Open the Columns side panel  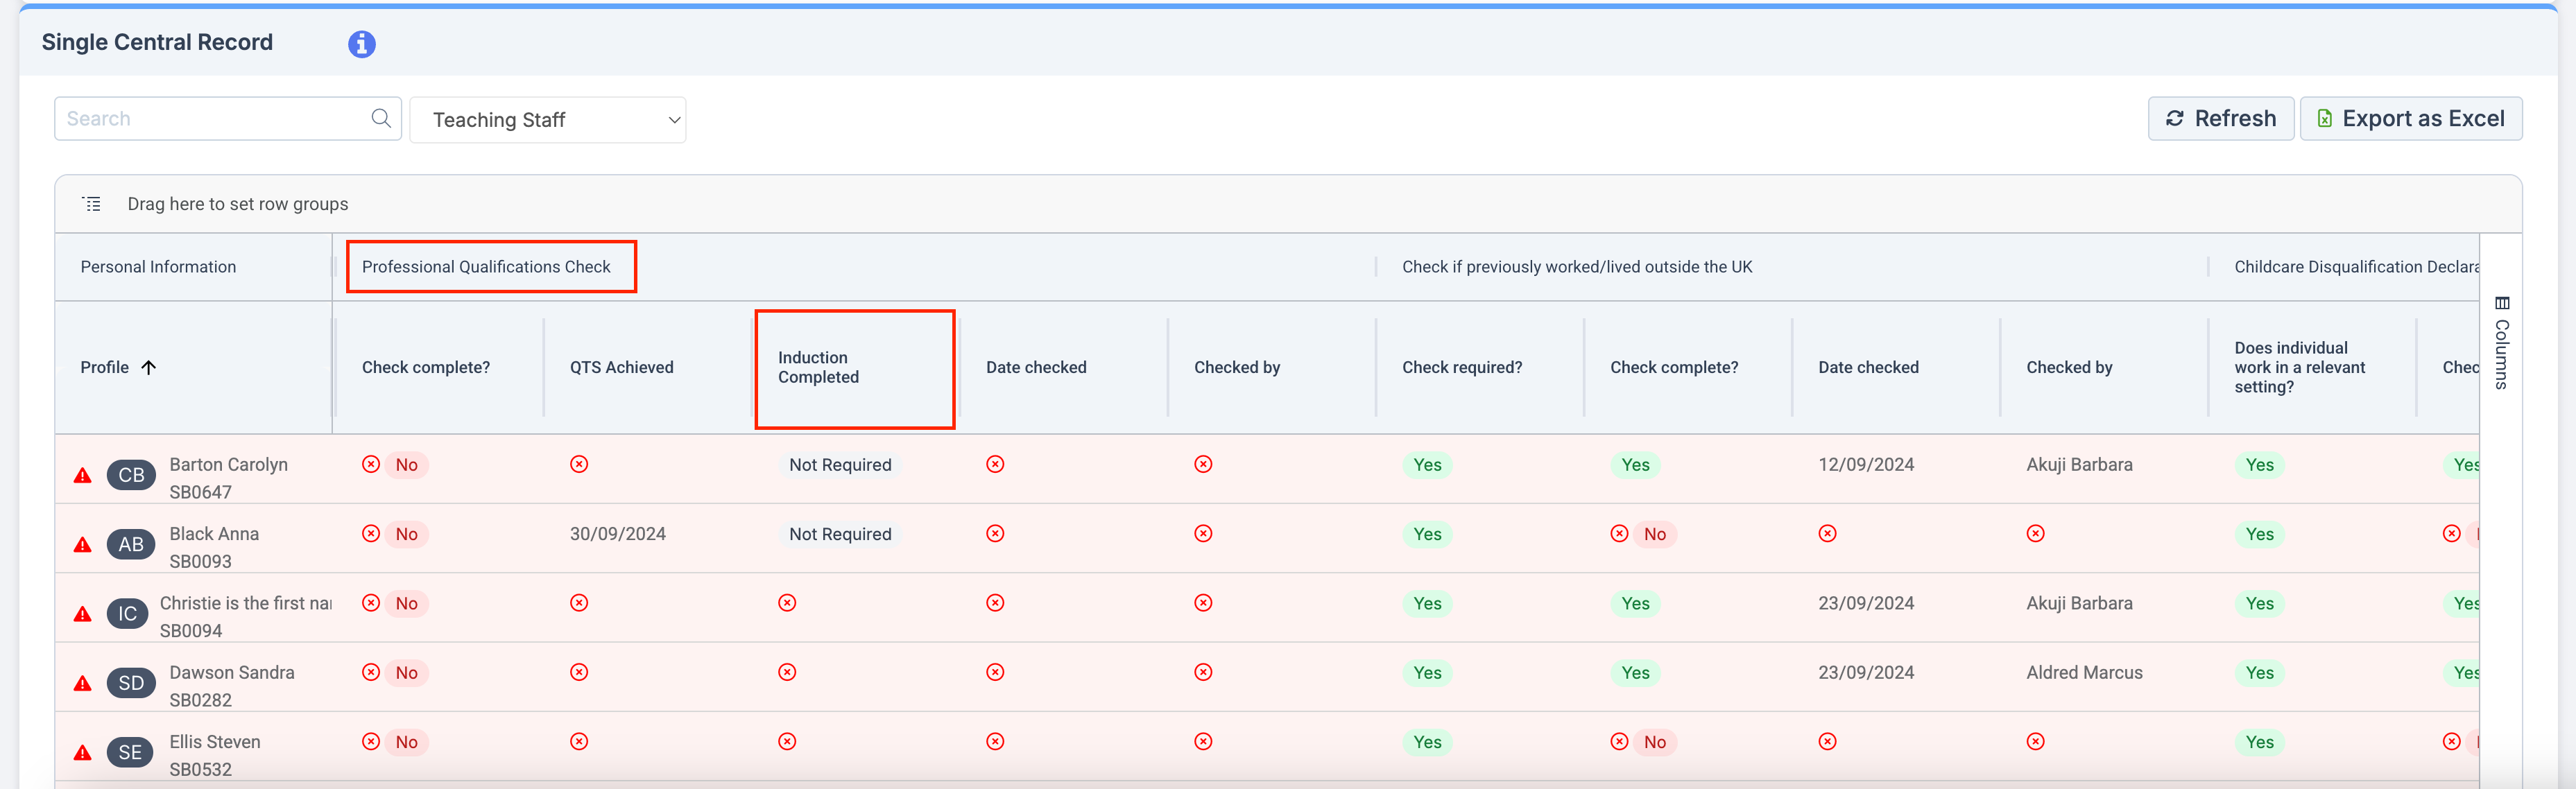tap(2501, 345)
